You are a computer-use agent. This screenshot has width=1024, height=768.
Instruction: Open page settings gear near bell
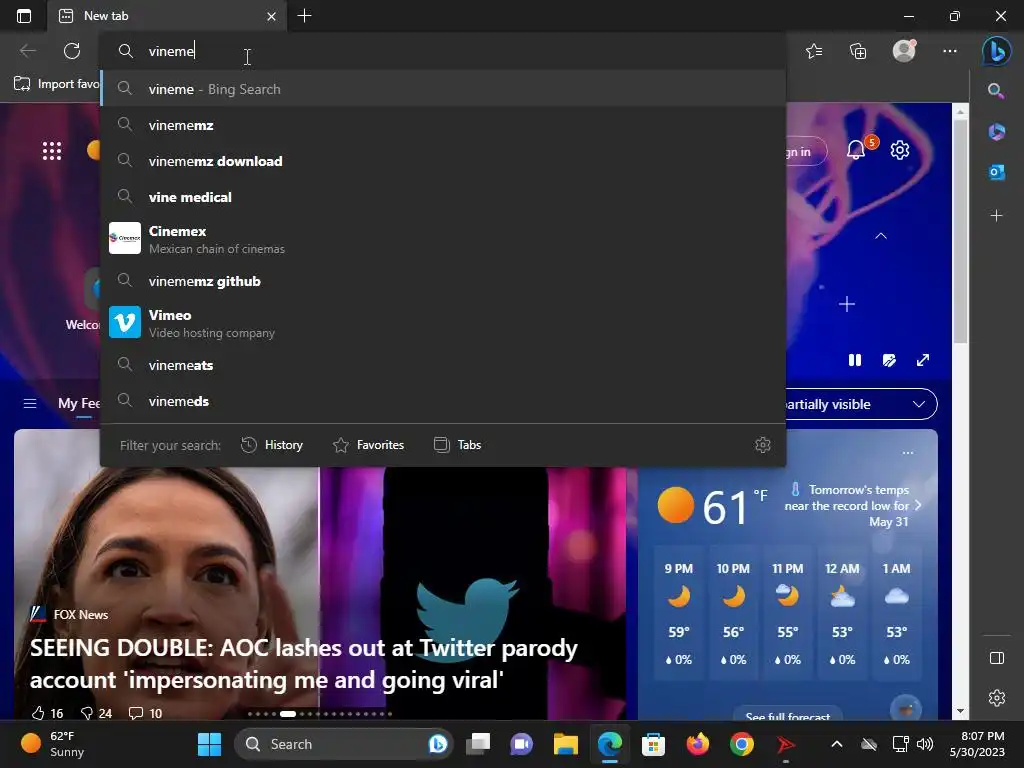[x=900, y=150]
